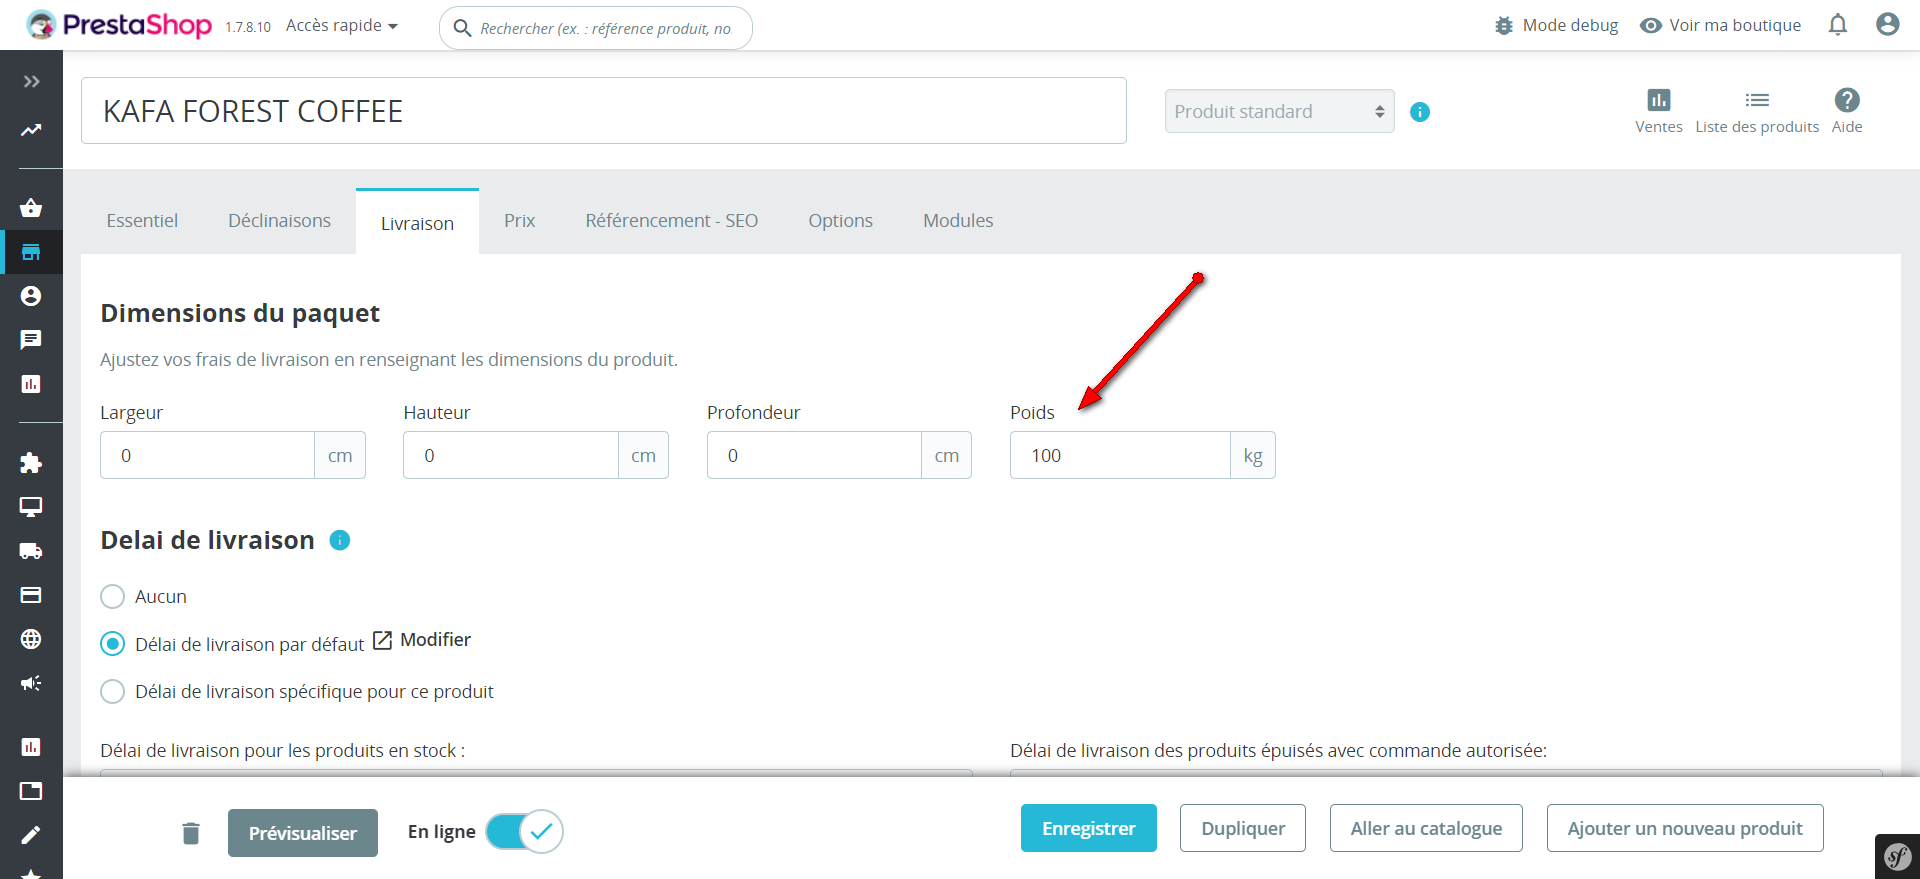The width and height of the screenshot is (1920, 879).
Task: Open Customer Service chat bubble icon
Action: click(x=31, y=340)
